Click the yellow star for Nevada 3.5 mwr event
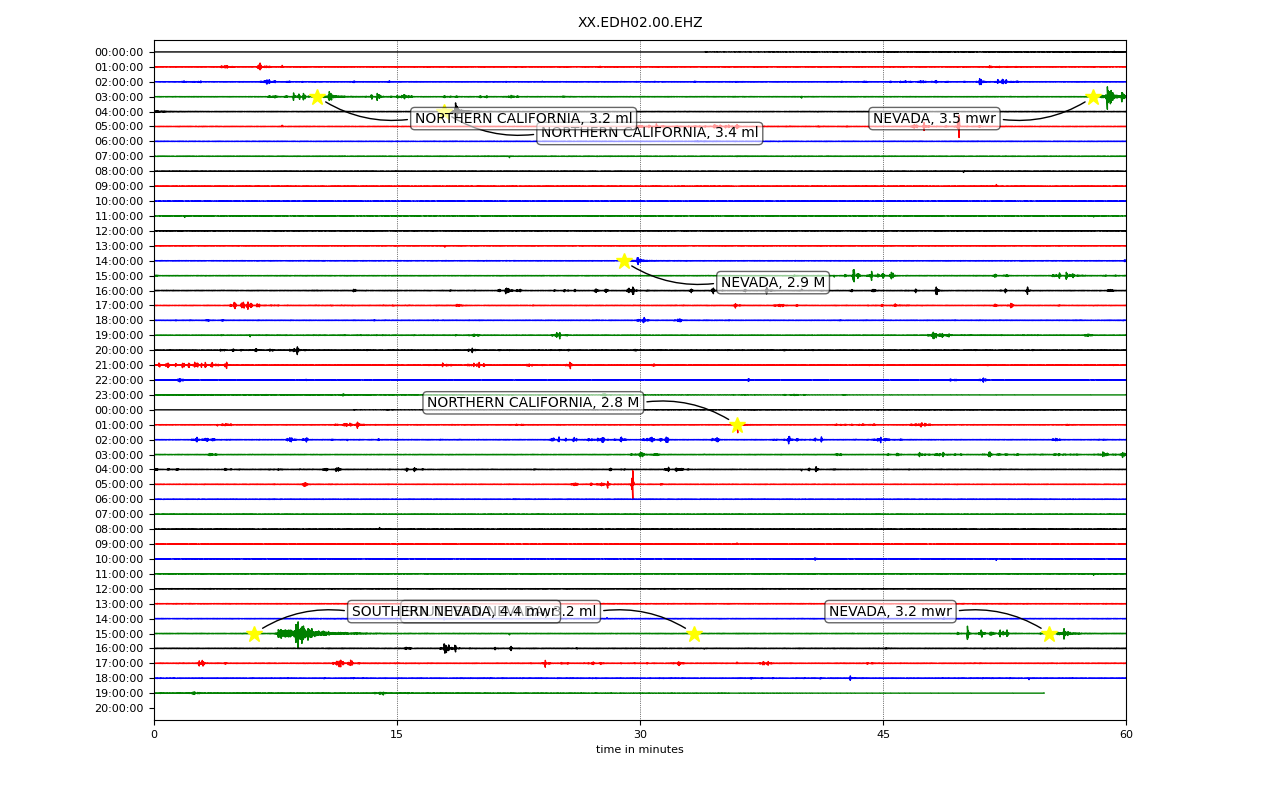The height and width of the screenshot is (800, 1280). click(1093, 97)
